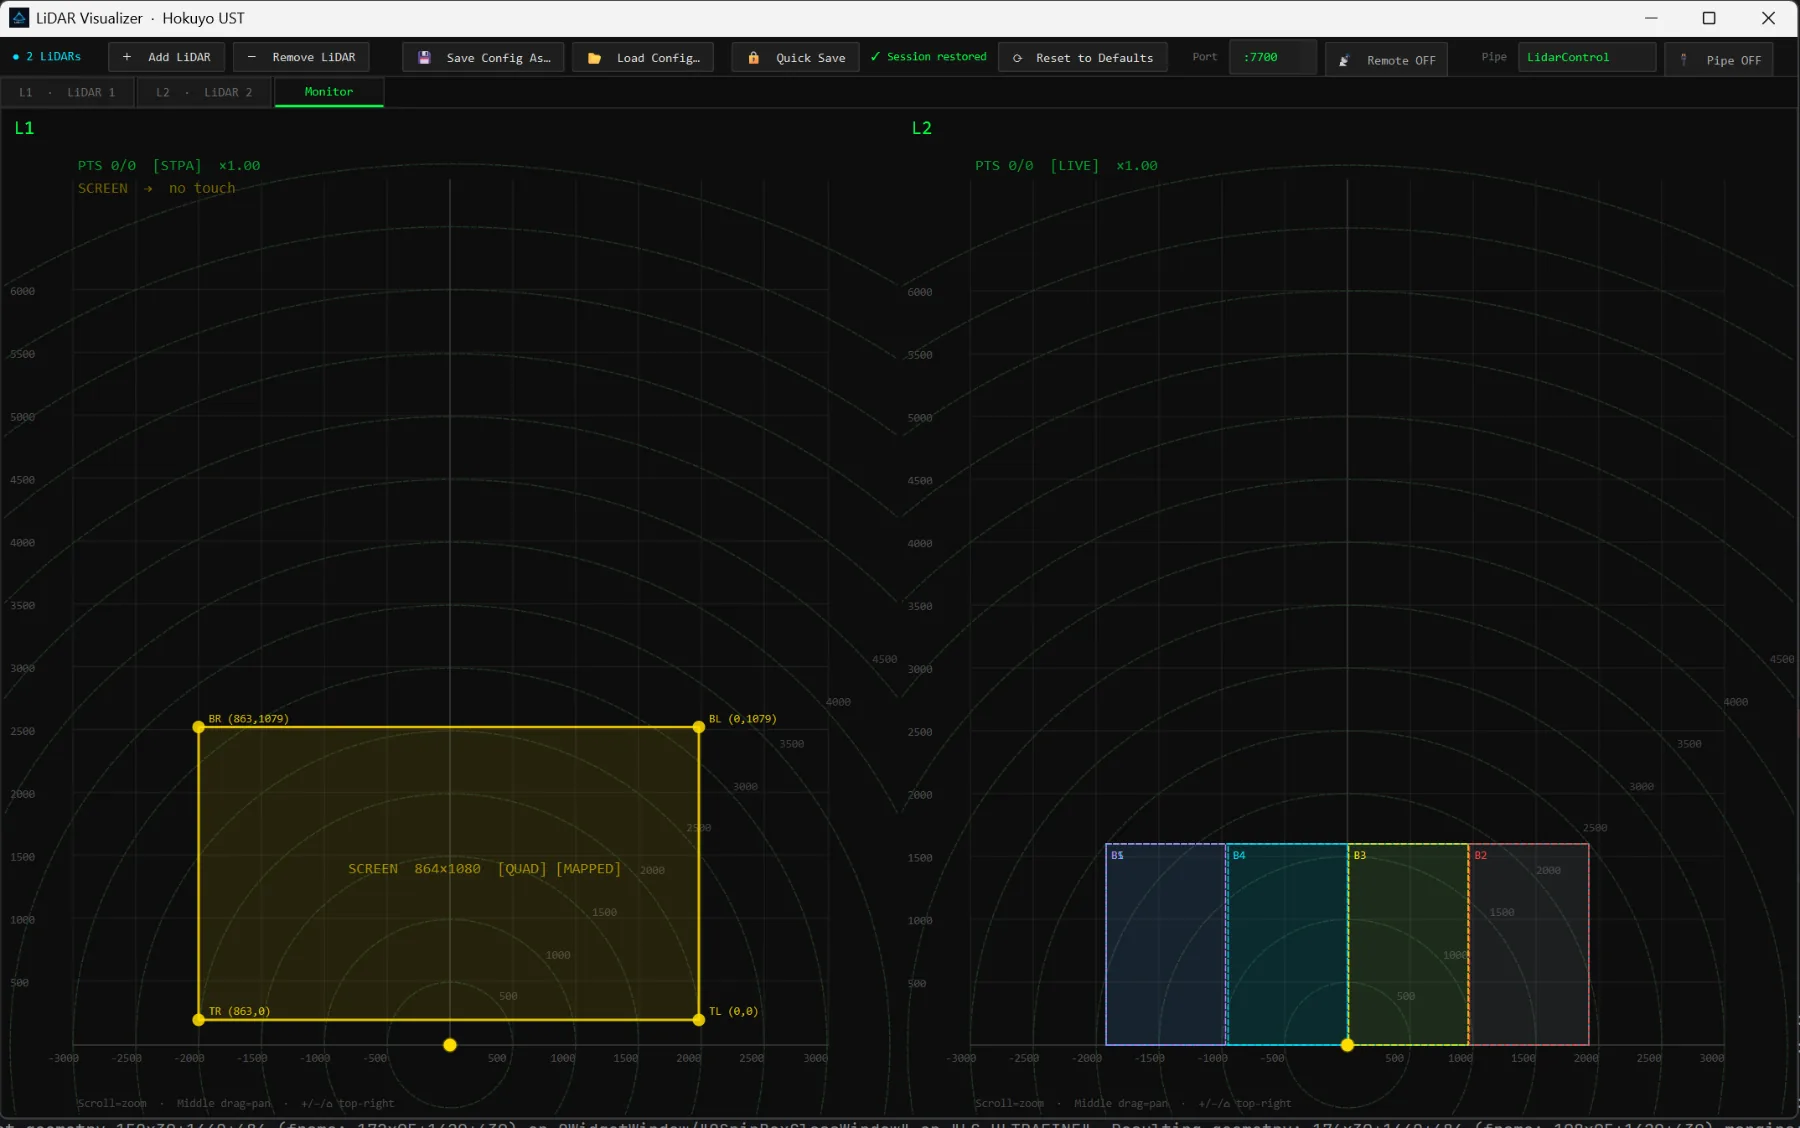Click the L1 panel heading
Screen dimensions: 1800x1128
pyautogui.click(x=24, y=128)
